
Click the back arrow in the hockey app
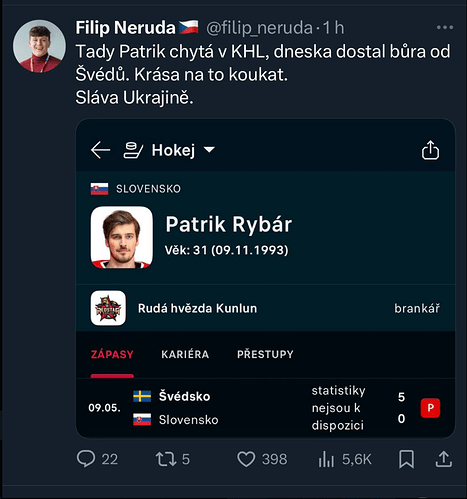point(100,150)
